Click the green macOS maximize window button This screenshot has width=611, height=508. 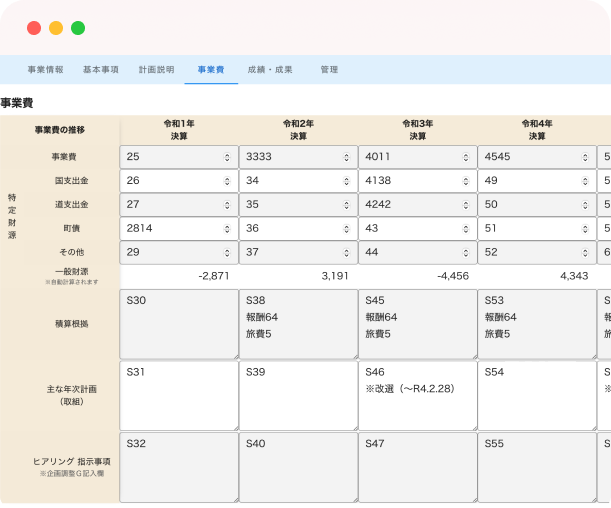tap(78, 28)
